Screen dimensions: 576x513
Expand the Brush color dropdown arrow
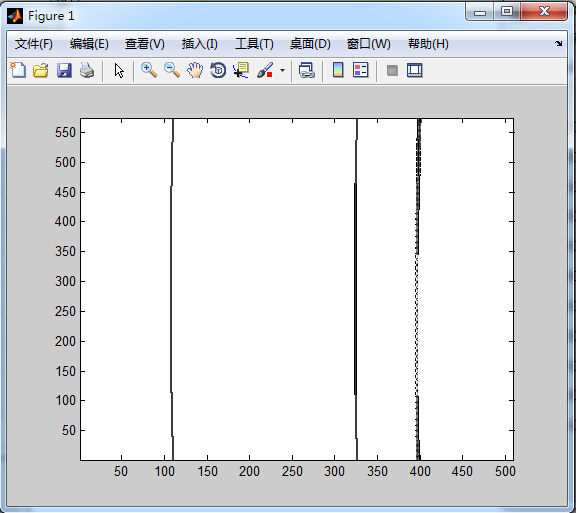pos(282,70)
